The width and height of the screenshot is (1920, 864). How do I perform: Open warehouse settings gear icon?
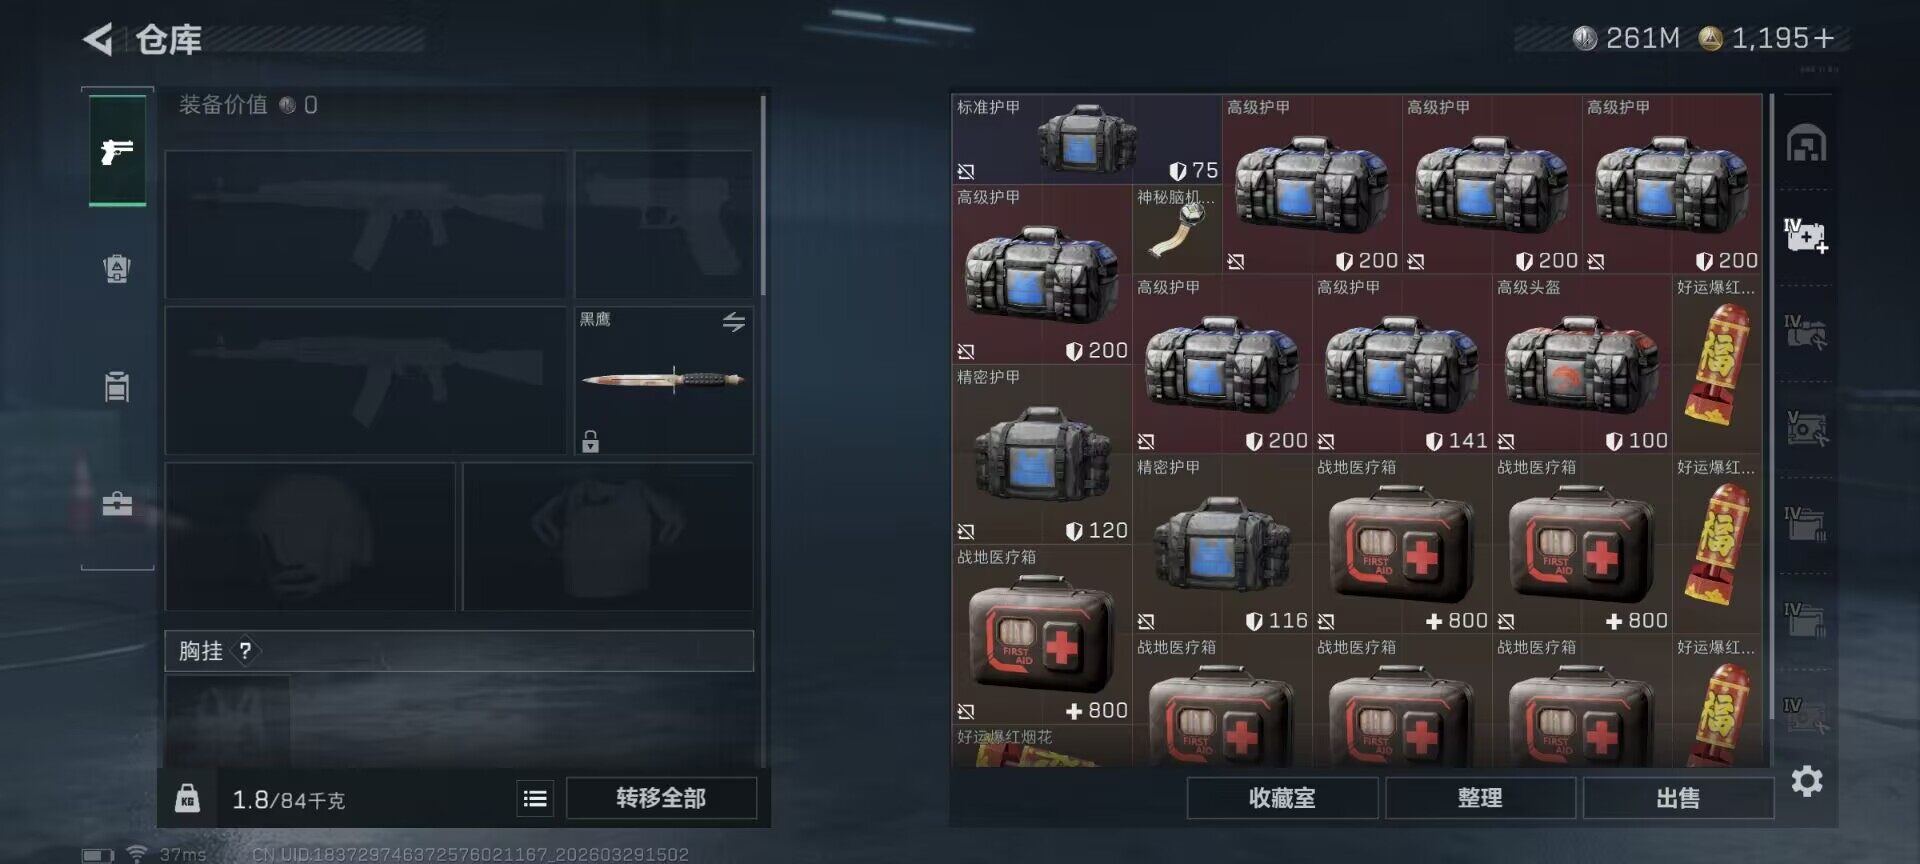coord(1807,781)
